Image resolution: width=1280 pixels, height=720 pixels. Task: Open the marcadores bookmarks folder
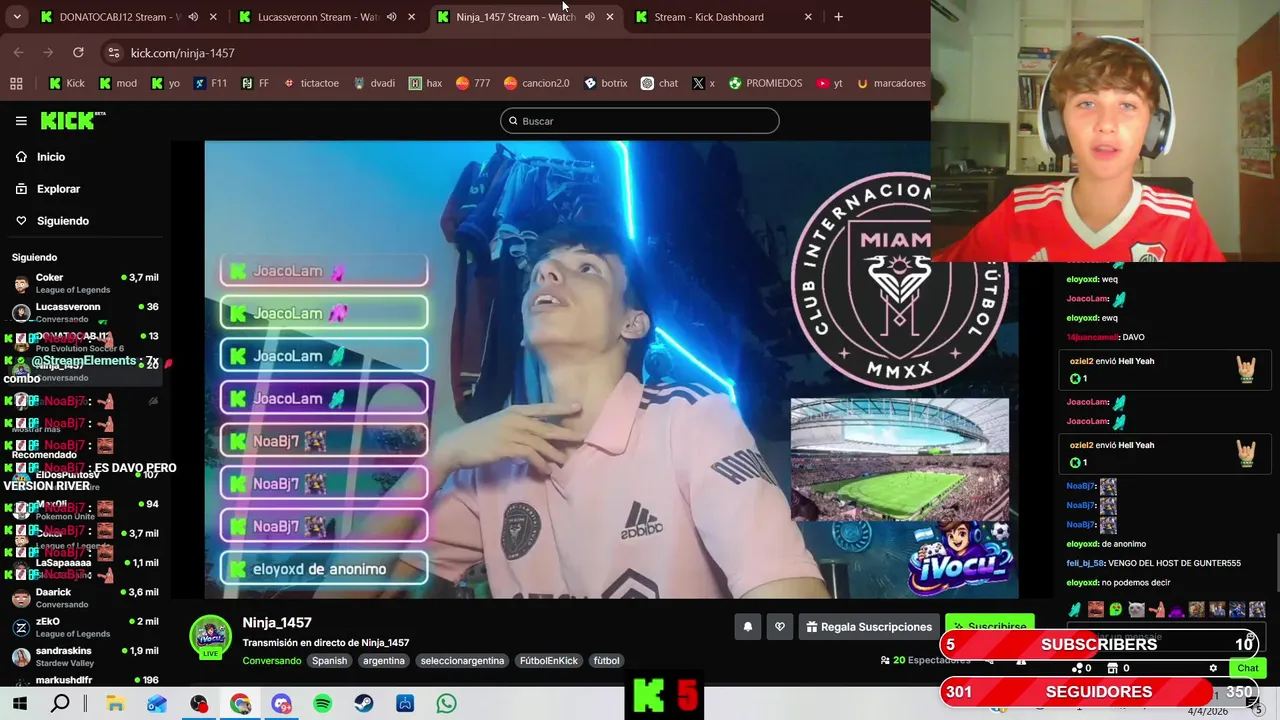890,83
